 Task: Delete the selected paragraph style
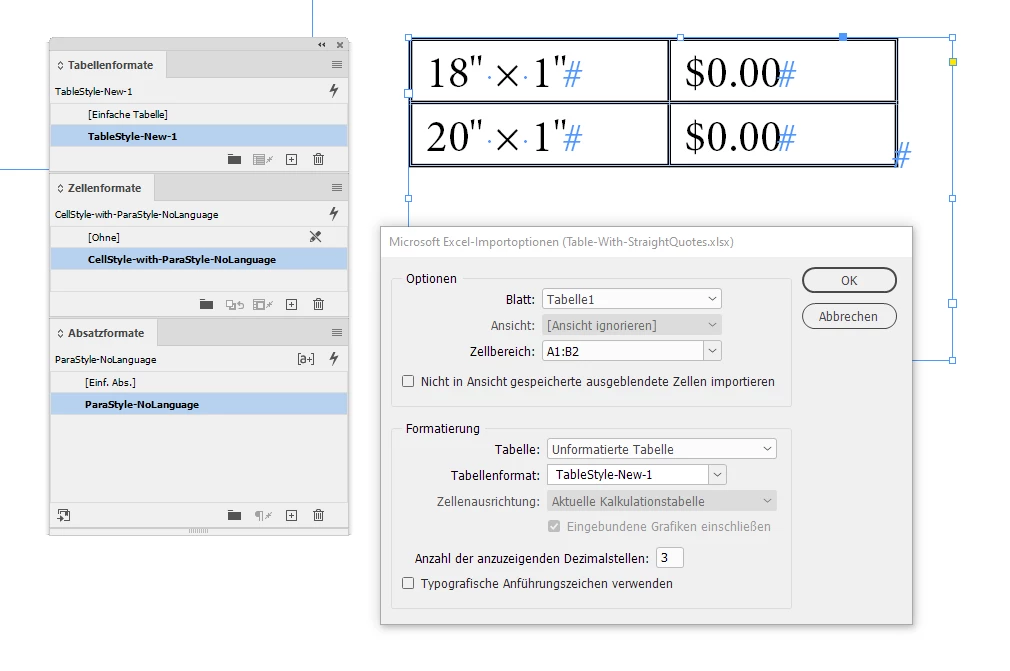tap(318, 515)
